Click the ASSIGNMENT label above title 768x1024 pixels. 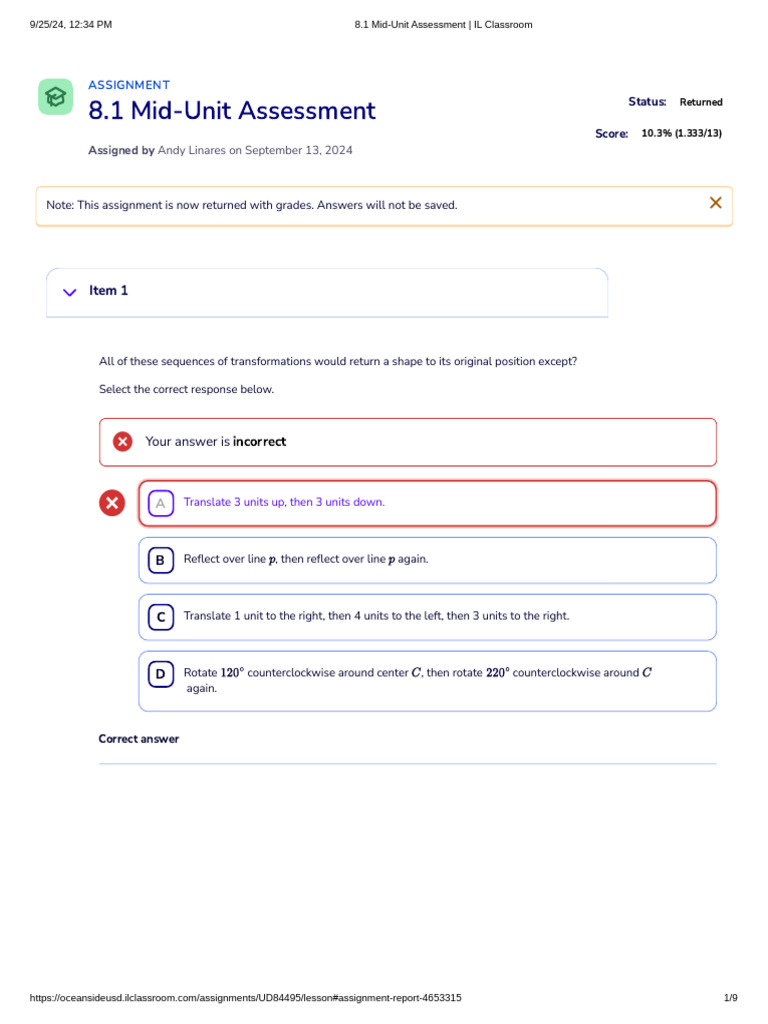(x=129, y=85)
